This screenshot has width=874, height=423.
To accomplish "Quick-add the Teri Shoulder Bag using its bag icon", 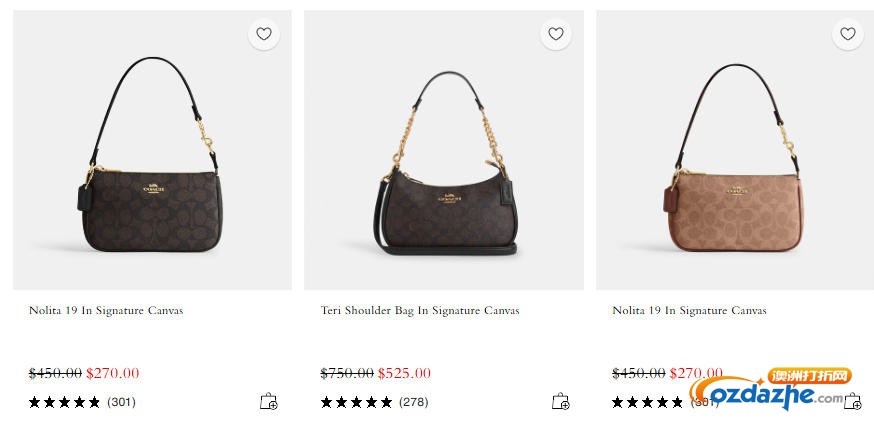I will pos(560,402).
